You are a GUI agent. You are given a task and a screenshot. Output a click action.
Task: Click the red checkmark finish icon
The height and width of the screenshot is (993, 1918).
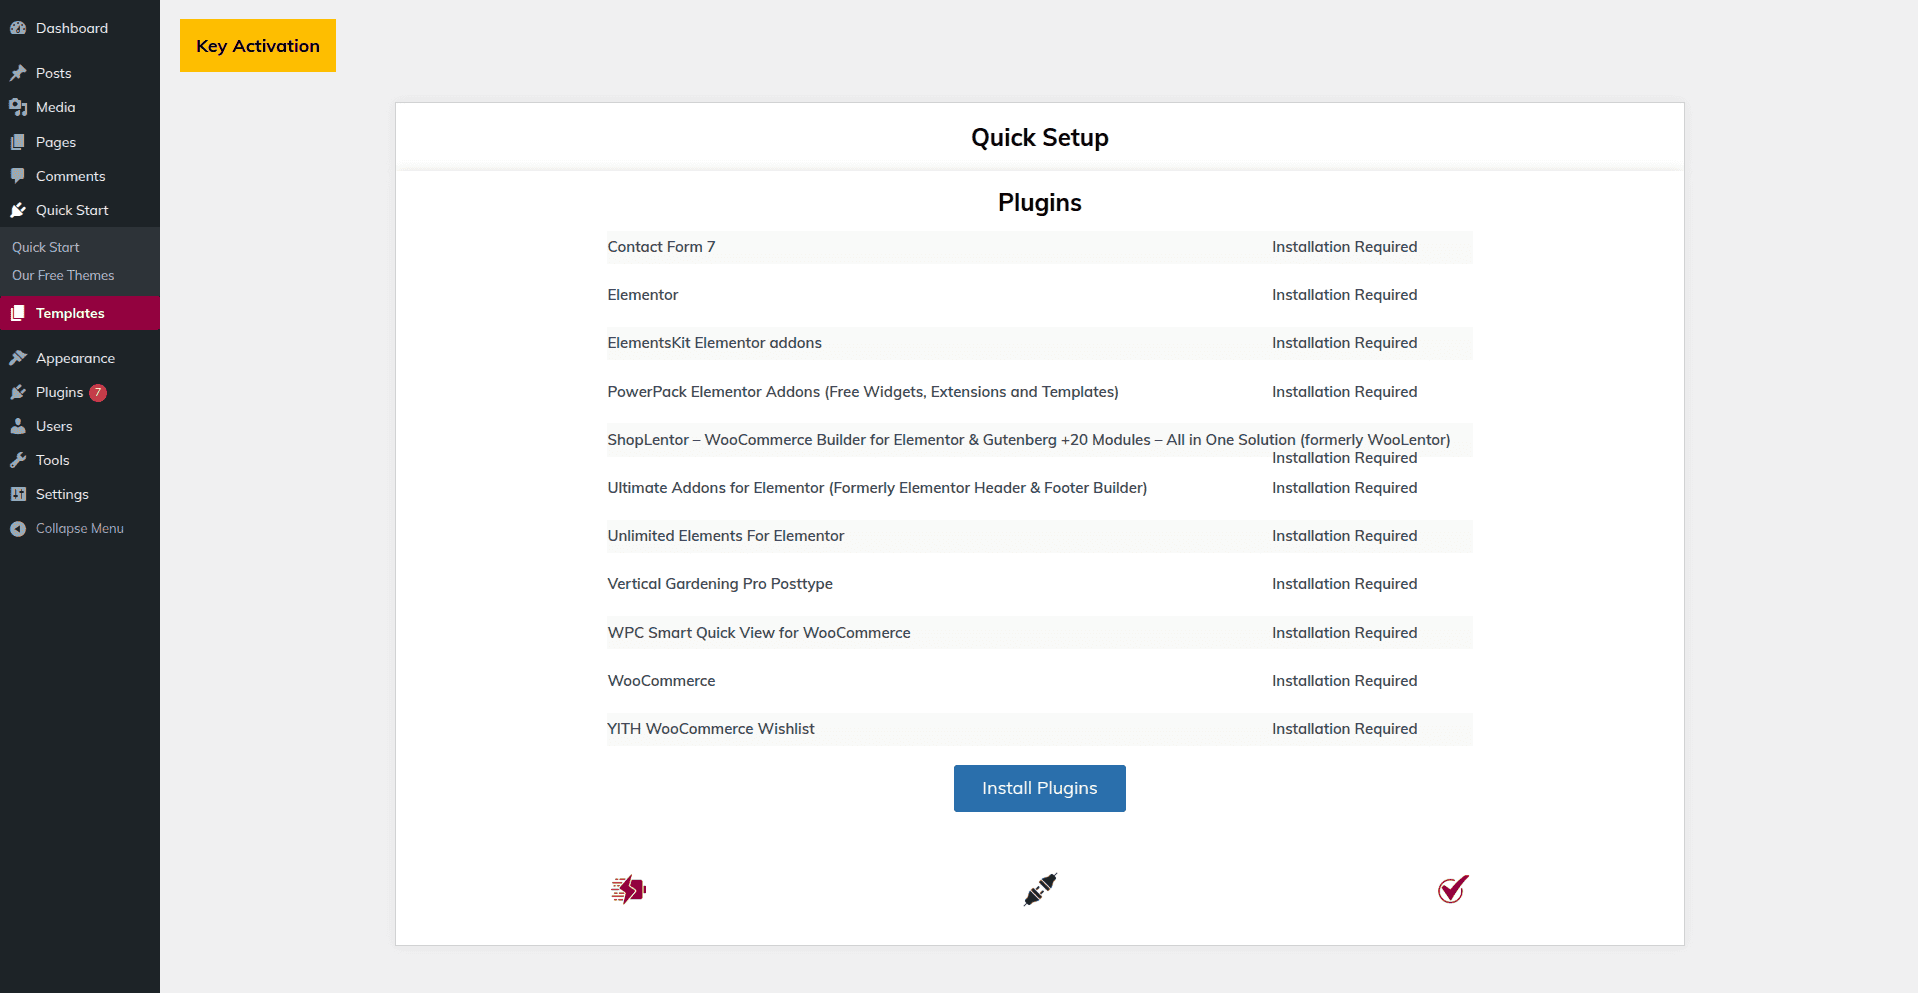pyautogui.click(x=1453, y=889)
